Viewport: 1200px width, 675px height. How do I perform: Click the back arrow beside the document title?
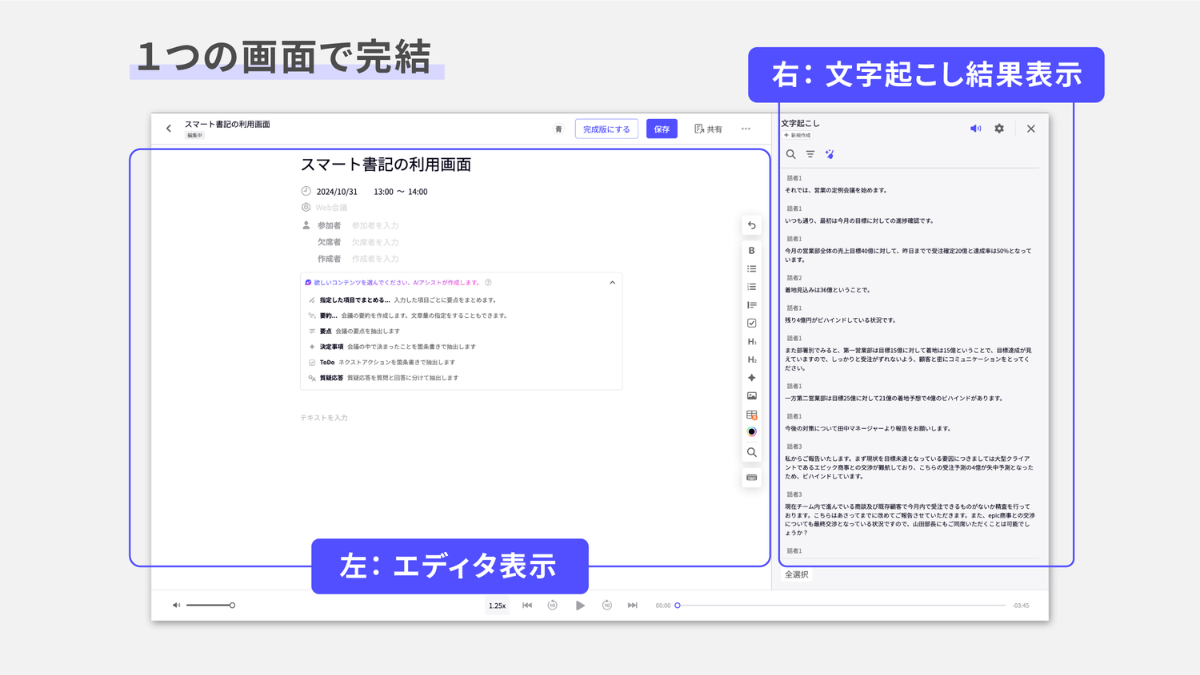169,129
